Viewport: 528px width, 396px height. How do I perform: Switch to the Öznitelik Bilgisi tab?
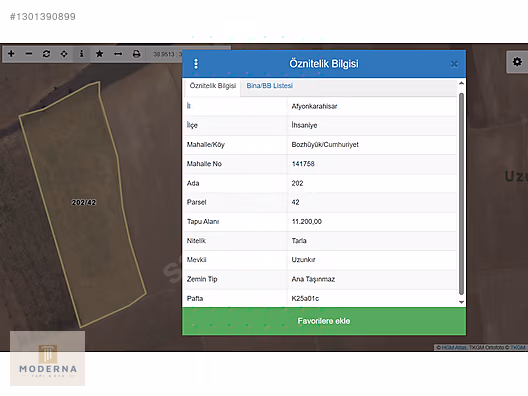tap(212, 86)
